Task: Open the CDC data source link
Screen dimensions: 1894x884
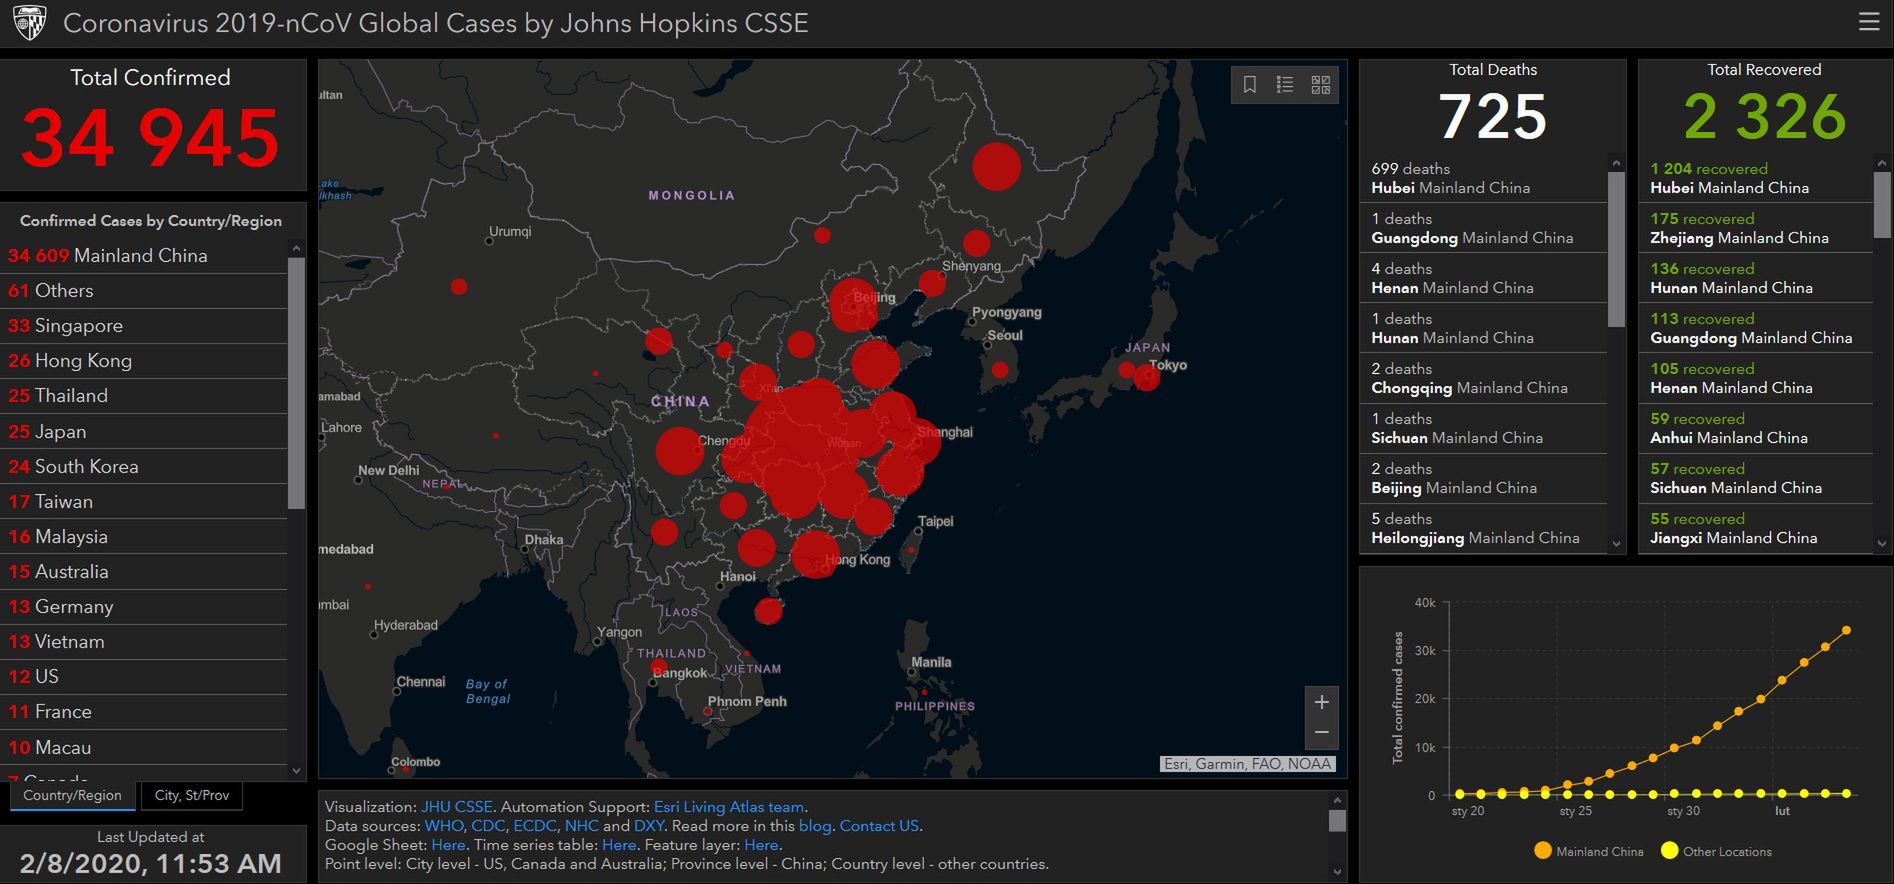Action: pyautogui.click(x=488, y=826)
